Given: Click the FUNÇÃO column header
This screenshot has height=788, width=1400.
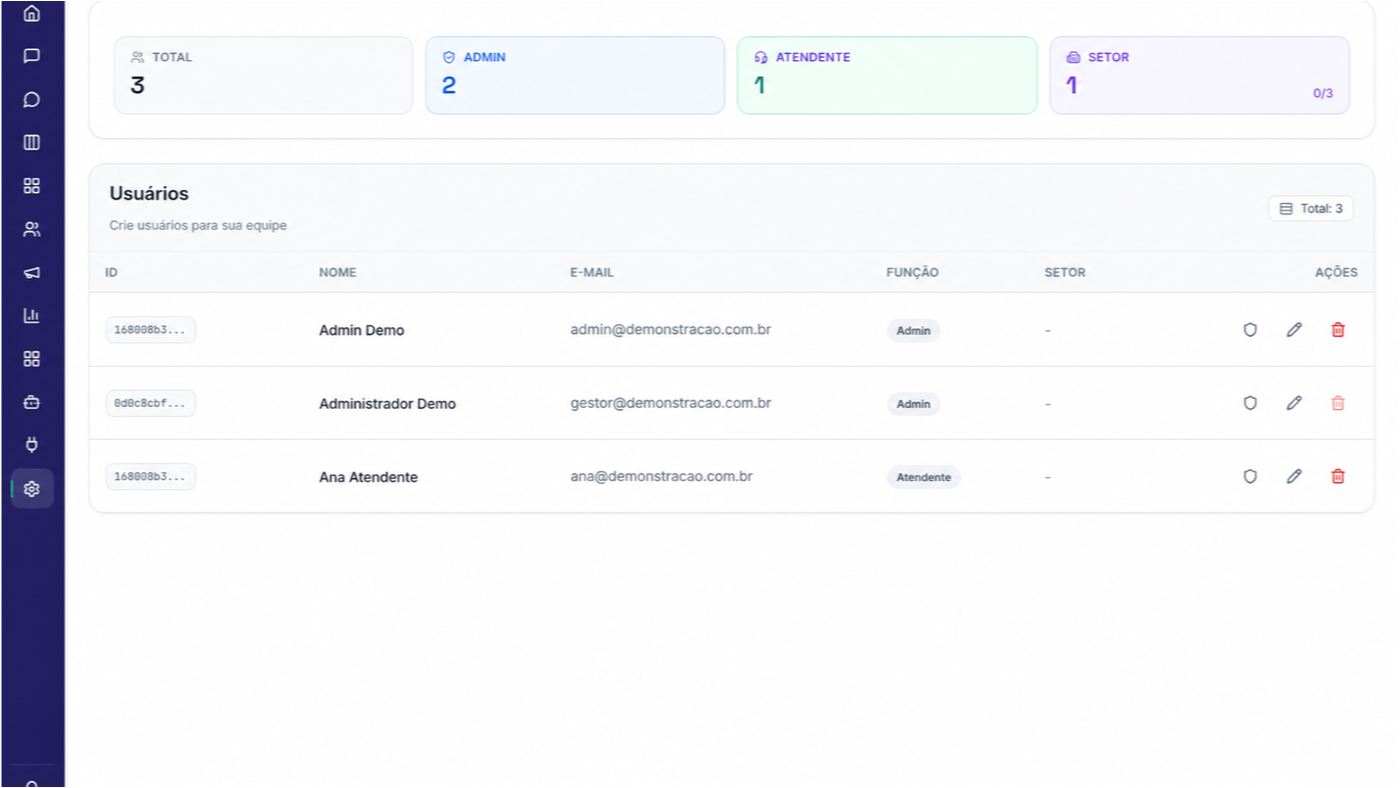Looking at the screenshot, I should coord(912,272).
